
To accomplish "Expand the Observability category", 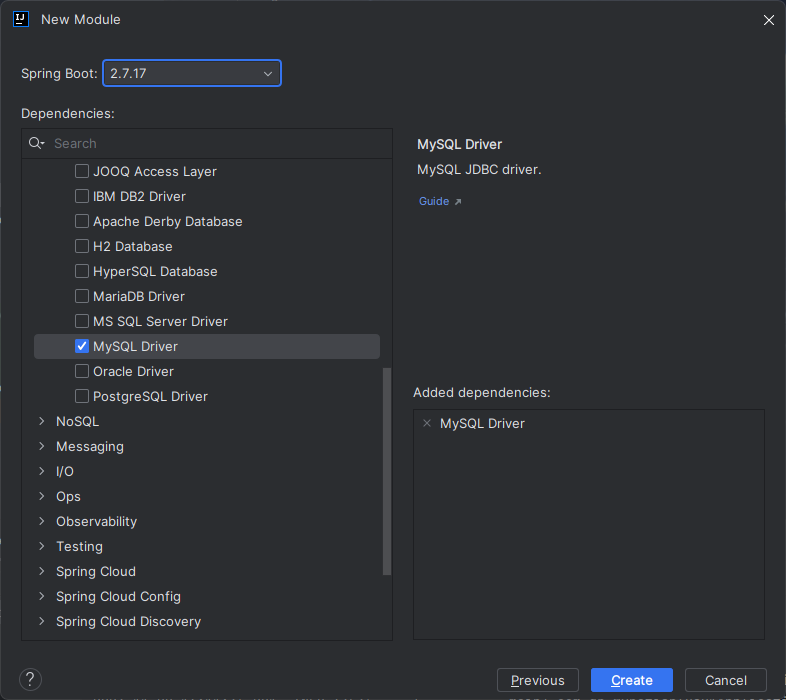I will [x=42, y=521].
